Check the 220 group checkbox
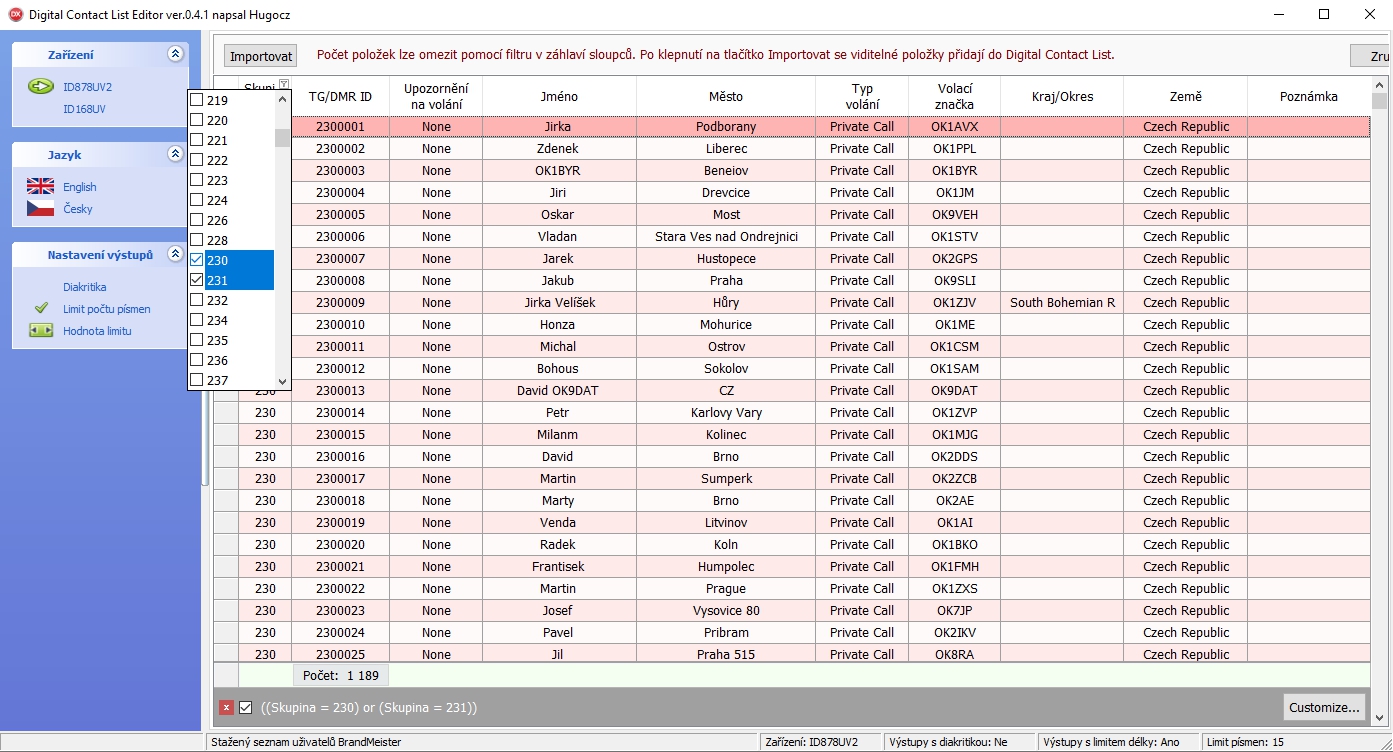Image resolution: width=1393 pixels, height=752 pixels. [197, 120]
